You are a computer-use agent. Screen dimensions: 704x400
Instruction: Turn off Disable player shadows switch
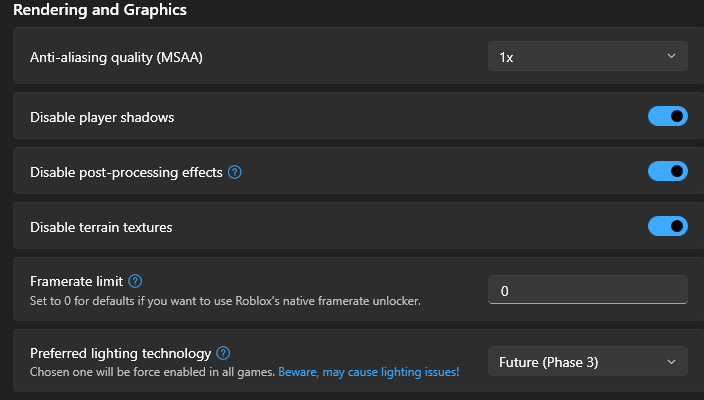click(x=667, y=117)
